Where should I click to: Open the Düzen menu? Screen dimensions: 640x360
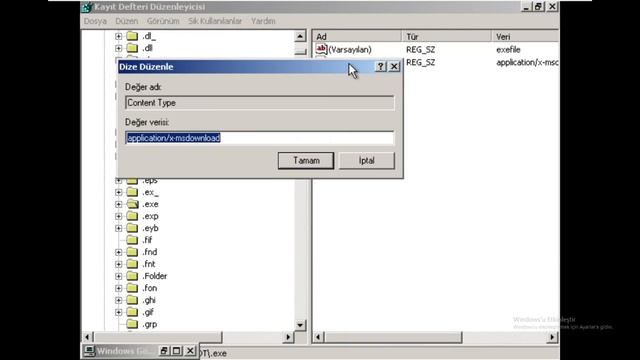tap(127, 21)
